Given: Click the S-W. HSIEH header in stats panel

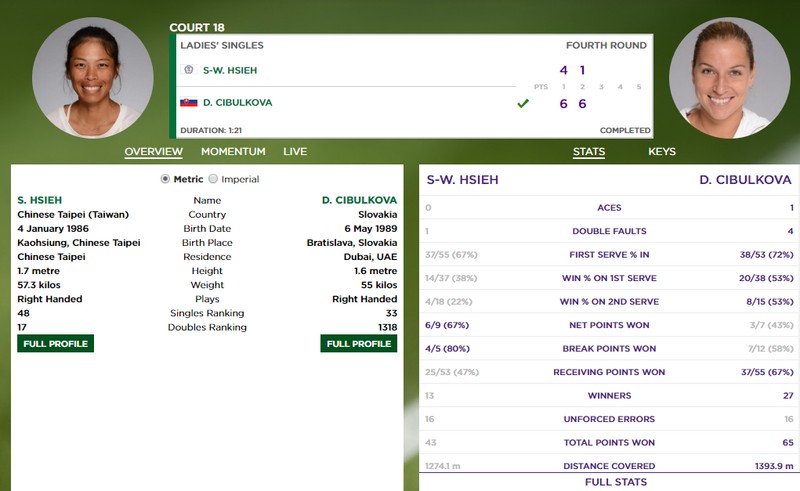Looking at the screenshot, I should [462, 180].
